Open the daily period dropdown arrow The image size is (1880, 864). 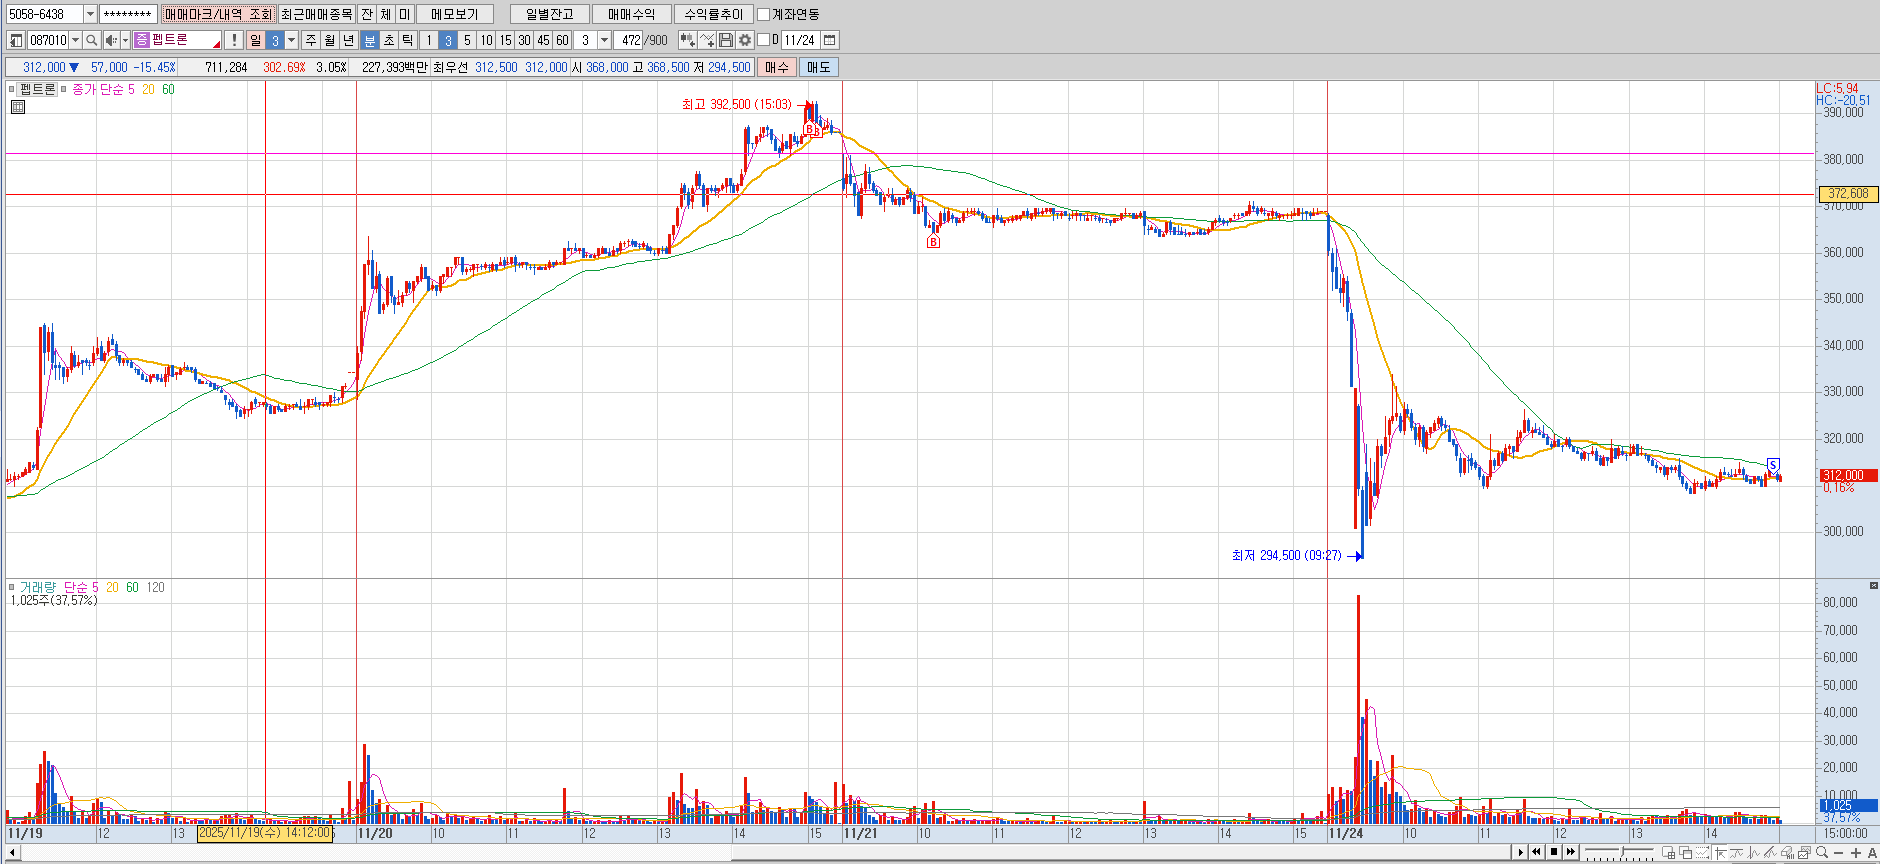coord(292,40)
